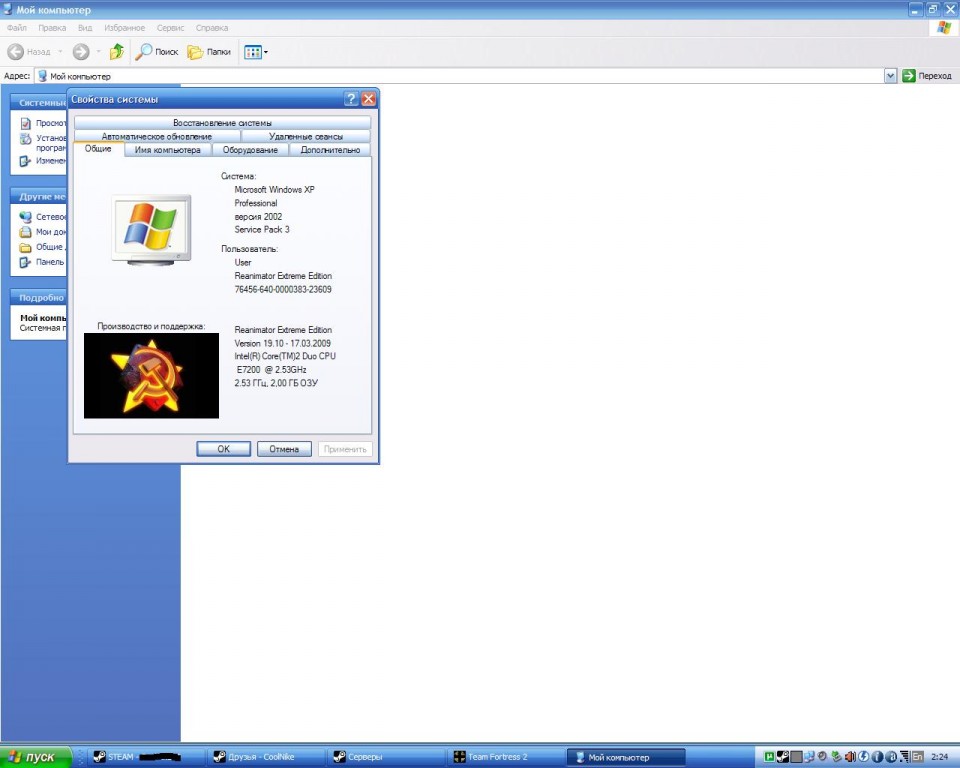The width and height of the screenshot is (960, 768).
Task: Click the Windows XP logo monitor image
Action: [151, 230]
